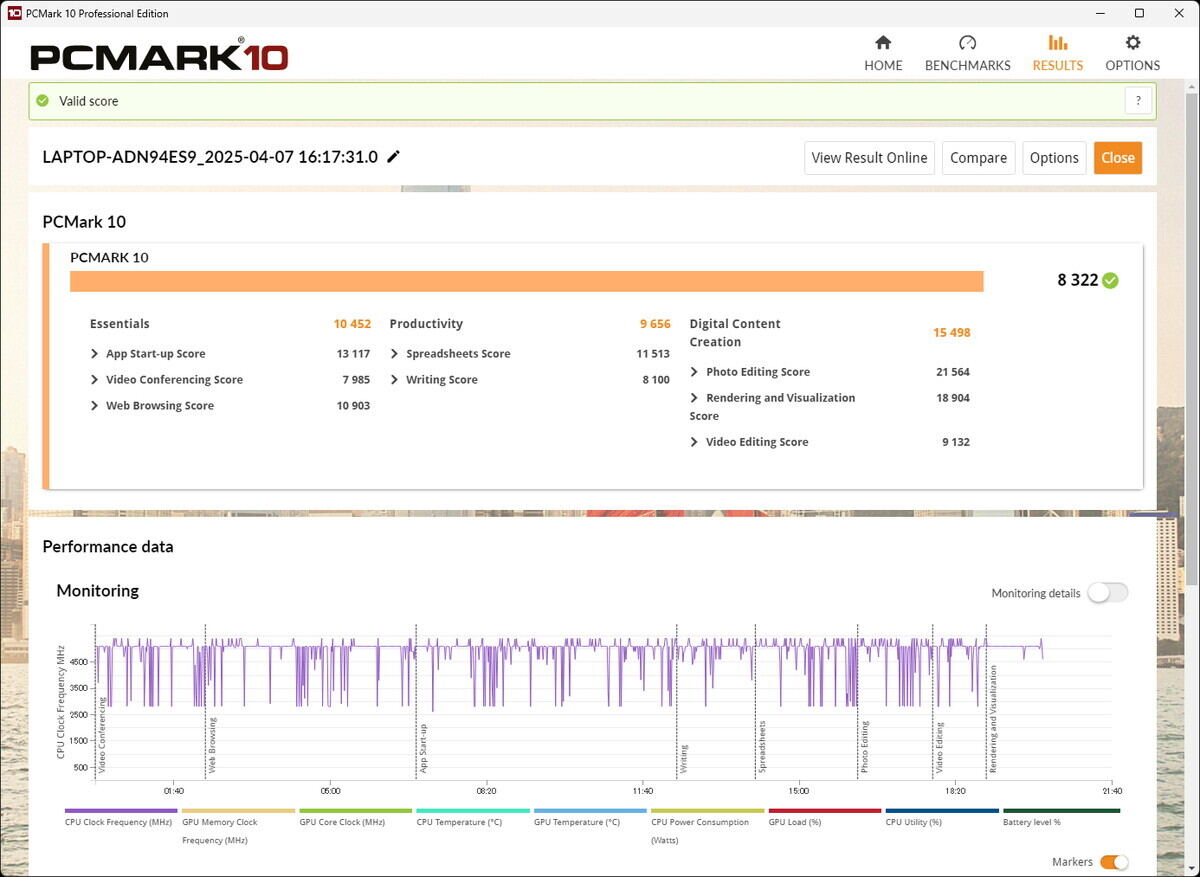Select GPU Core Clock legend swatch
This screenshot has width=1200, height=877.
point(355,811)
